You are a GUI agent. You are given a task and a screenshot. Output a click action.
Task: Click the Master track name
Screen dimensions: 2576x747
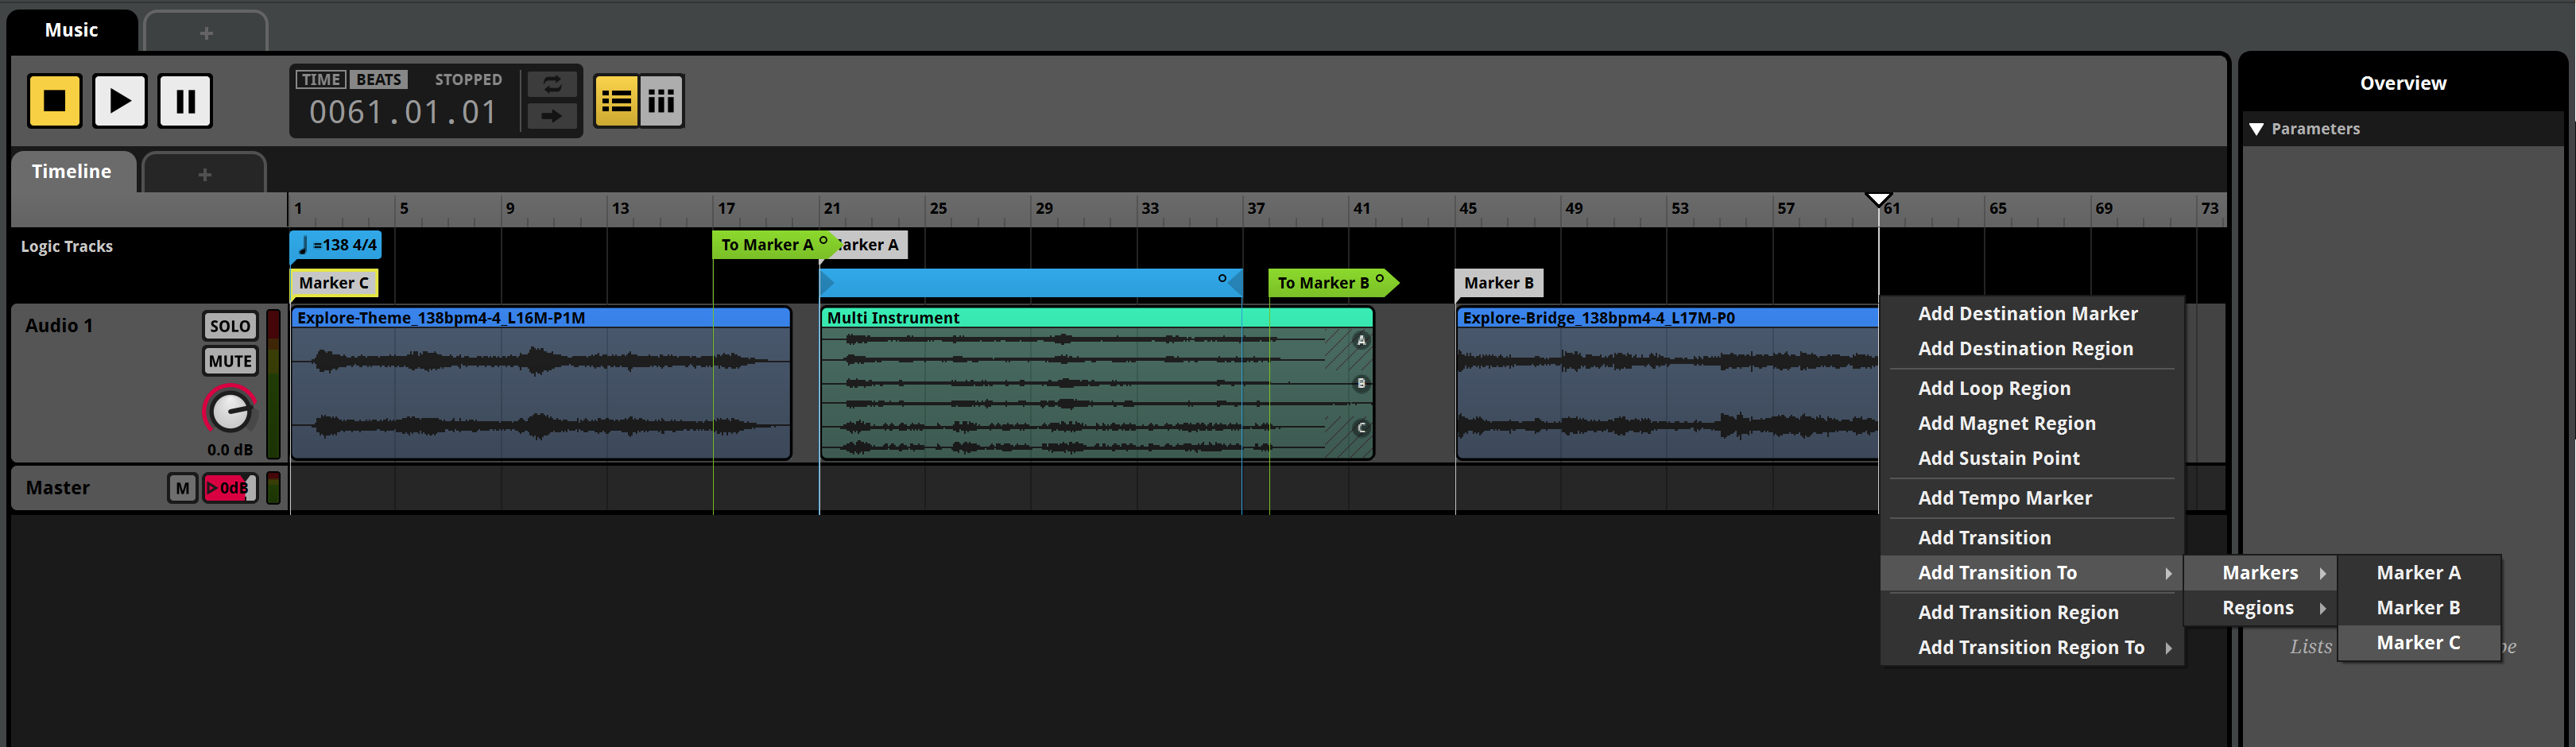(58, 488)
